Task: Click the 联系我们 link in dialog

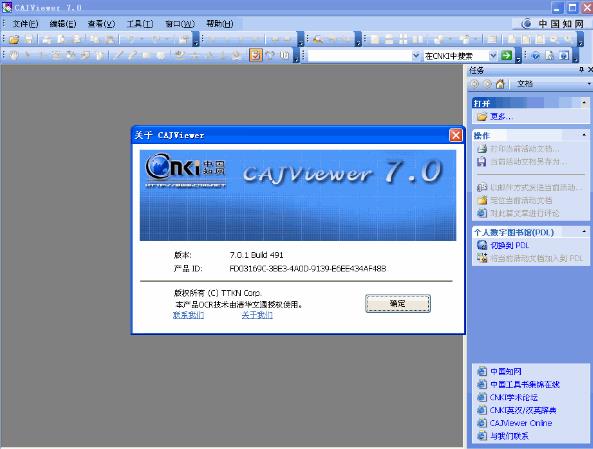Action: (188, 315)
